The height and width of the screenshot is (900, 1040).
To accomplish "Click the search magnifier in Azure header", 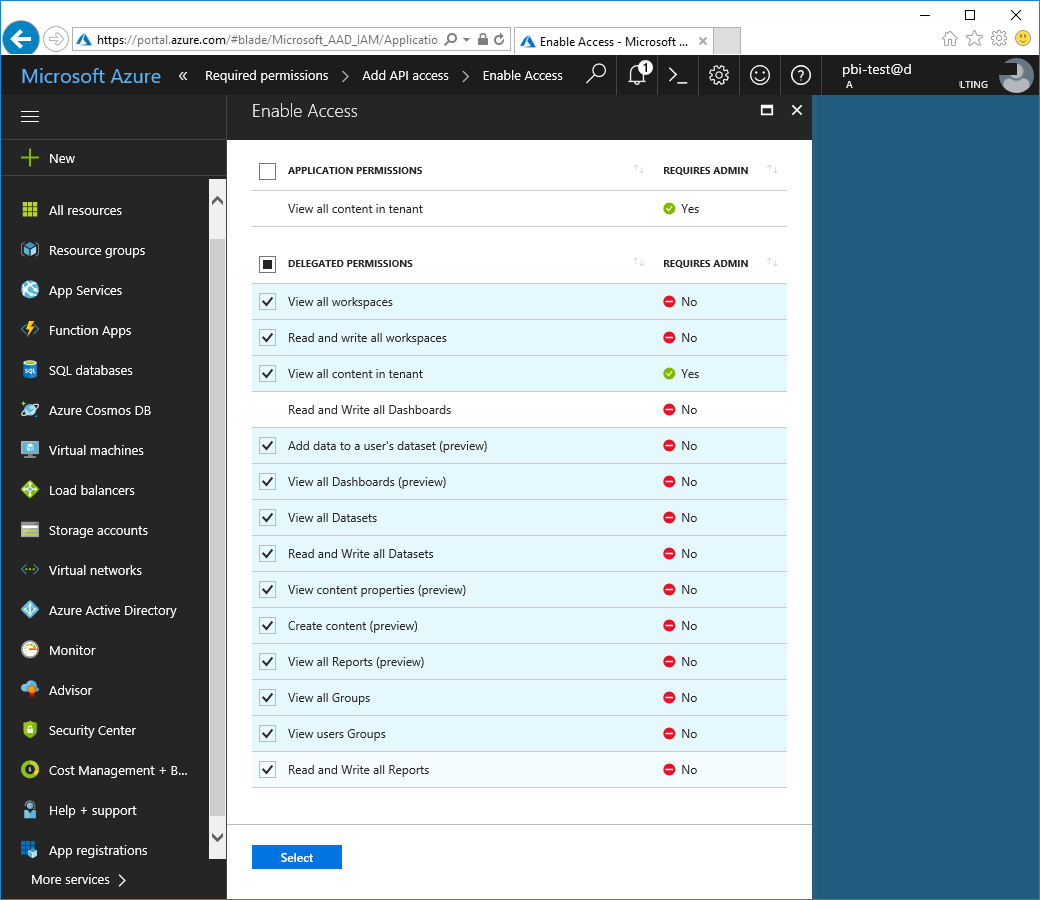I will [x=596, y=75].
